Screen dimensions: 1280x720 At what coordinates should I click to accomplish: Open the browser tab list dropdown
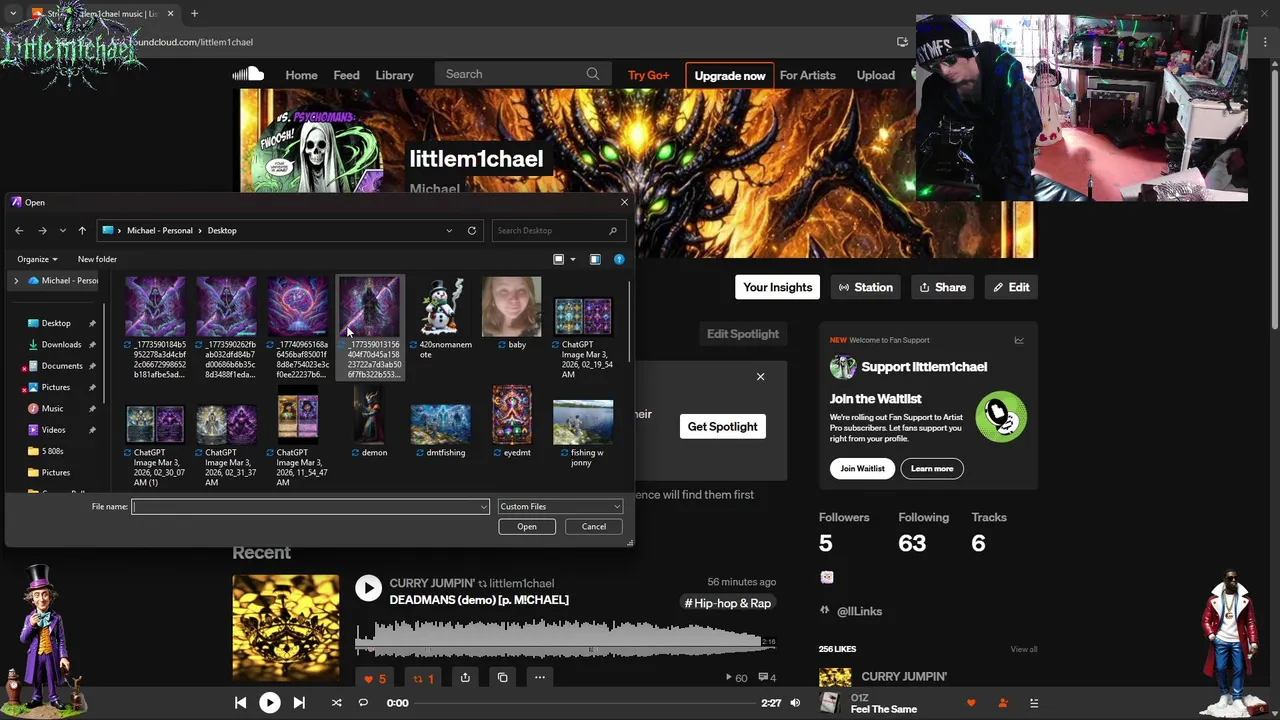pyautogui.click(x=12, y=14)
